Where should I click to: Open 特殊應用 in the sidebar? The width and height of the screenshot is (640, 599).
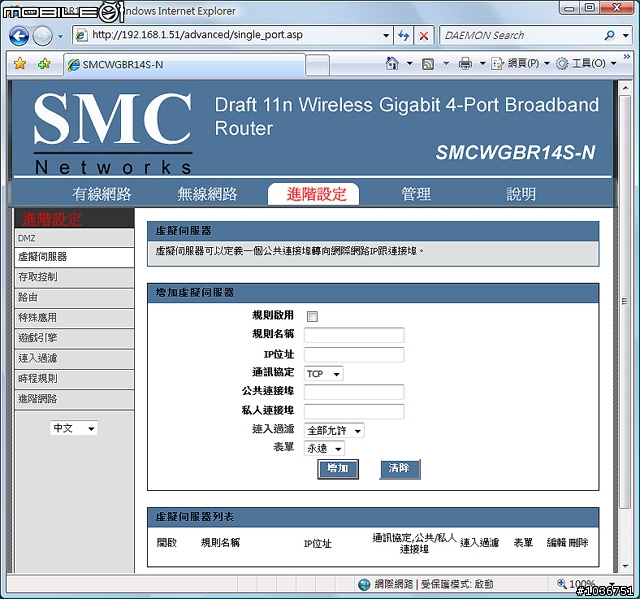[74, 318]
